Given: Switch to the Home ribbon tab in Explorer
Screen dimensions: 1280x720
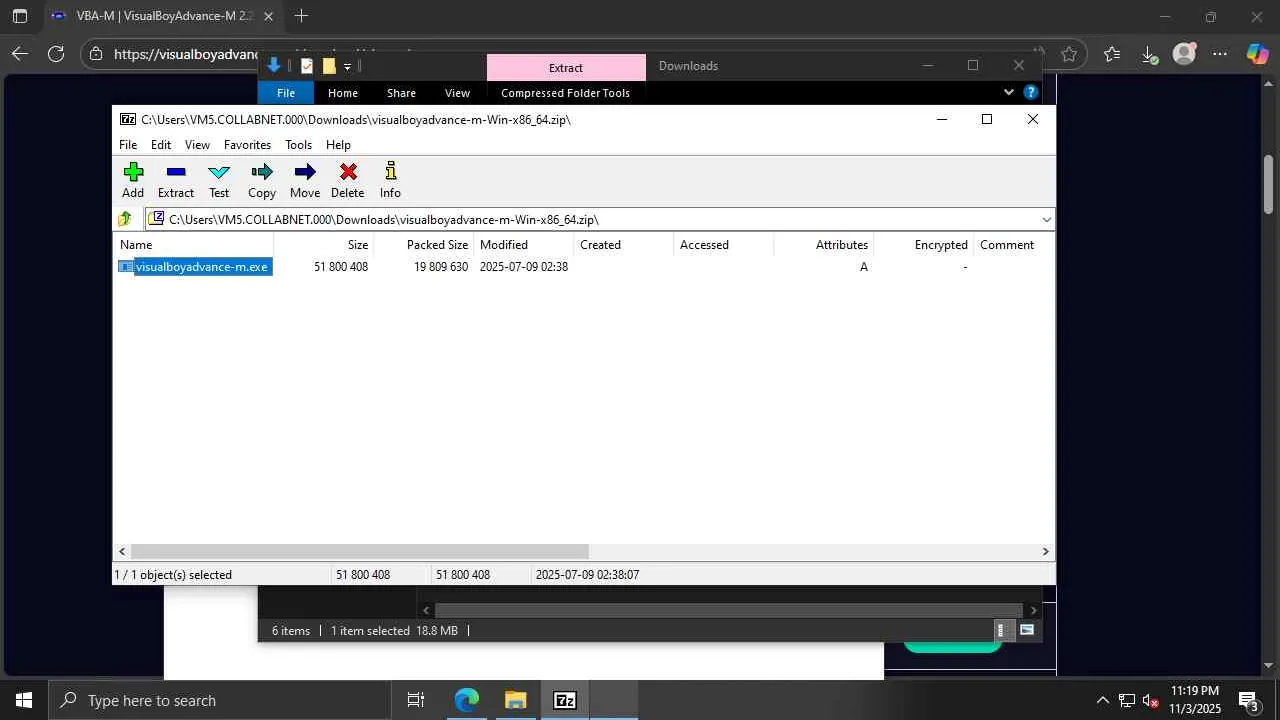Looking at the screenshot, I should pyautogui.click(x=343, y=93).
